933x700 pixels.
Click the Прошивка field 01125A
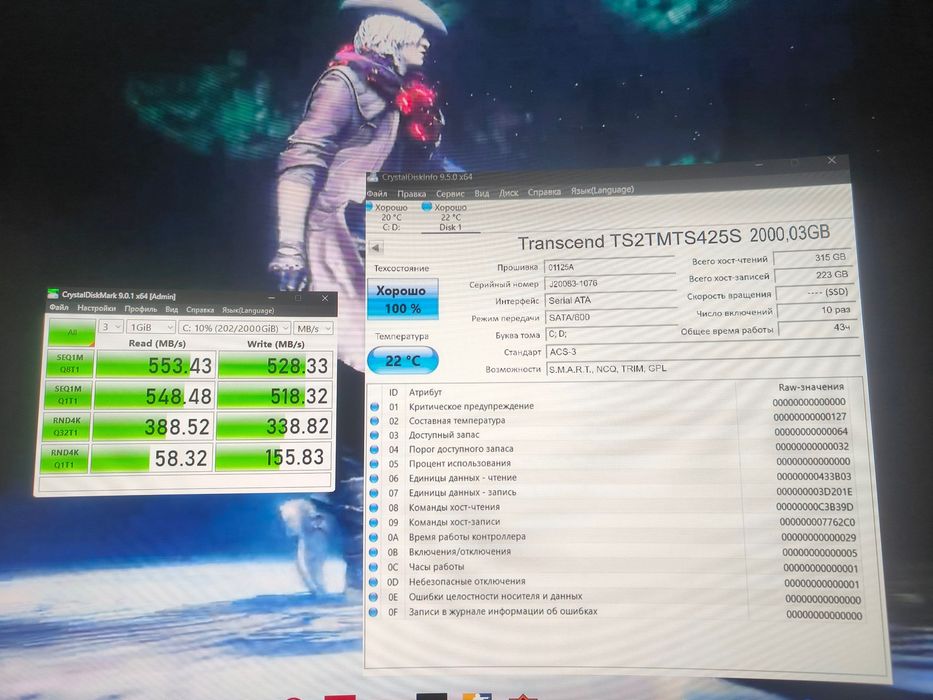point(609,267)
